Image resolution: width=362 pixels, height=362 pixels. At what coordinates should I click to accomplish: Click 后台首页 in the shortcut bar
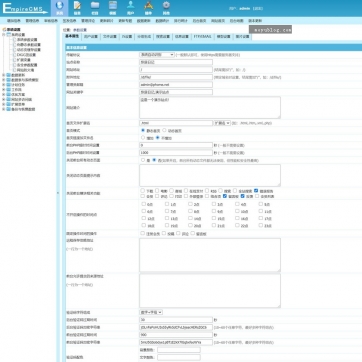pos(199,21)
